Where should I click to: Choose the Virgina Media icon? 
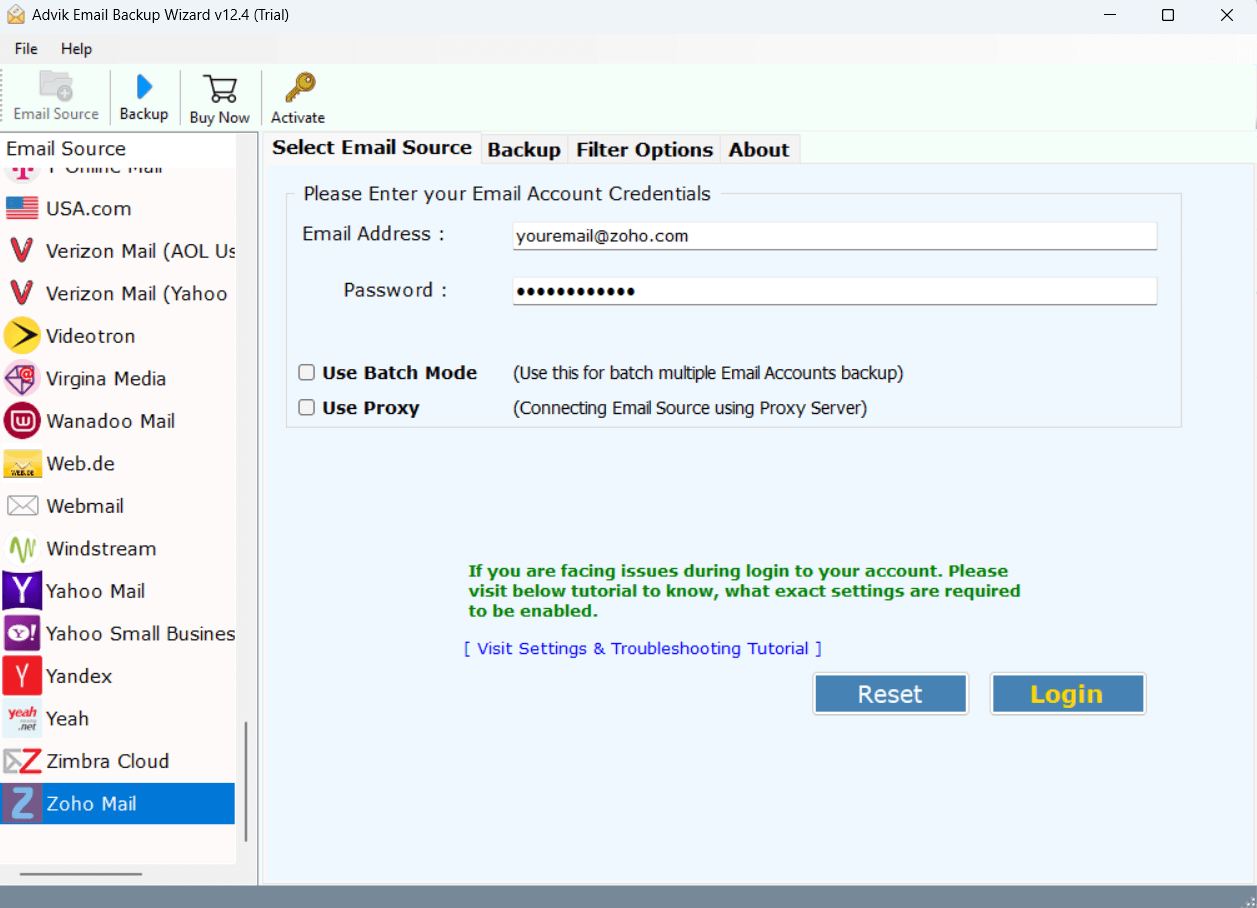coord(22,378)
